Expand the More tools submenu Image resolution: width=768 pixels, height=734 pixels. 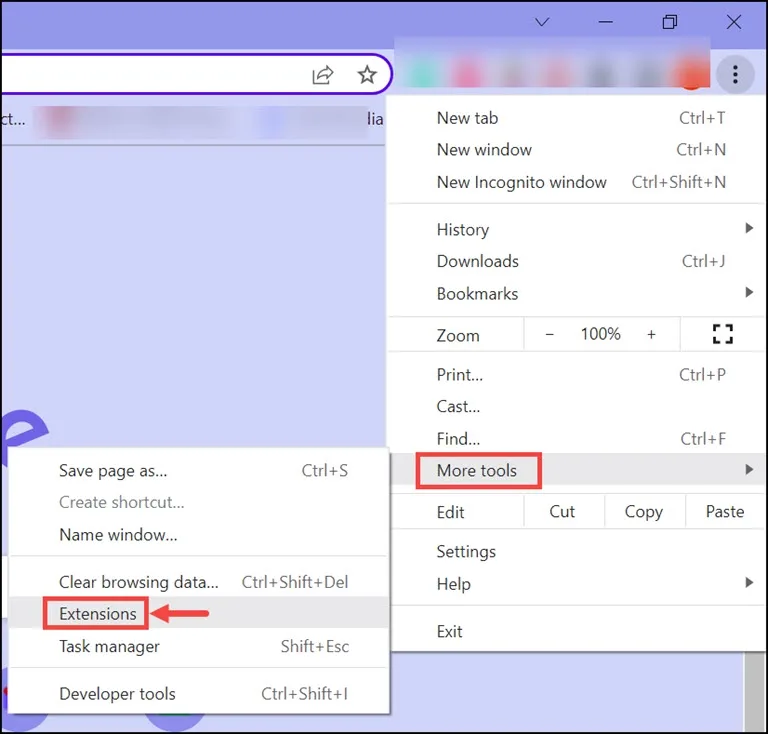[577, 471]
